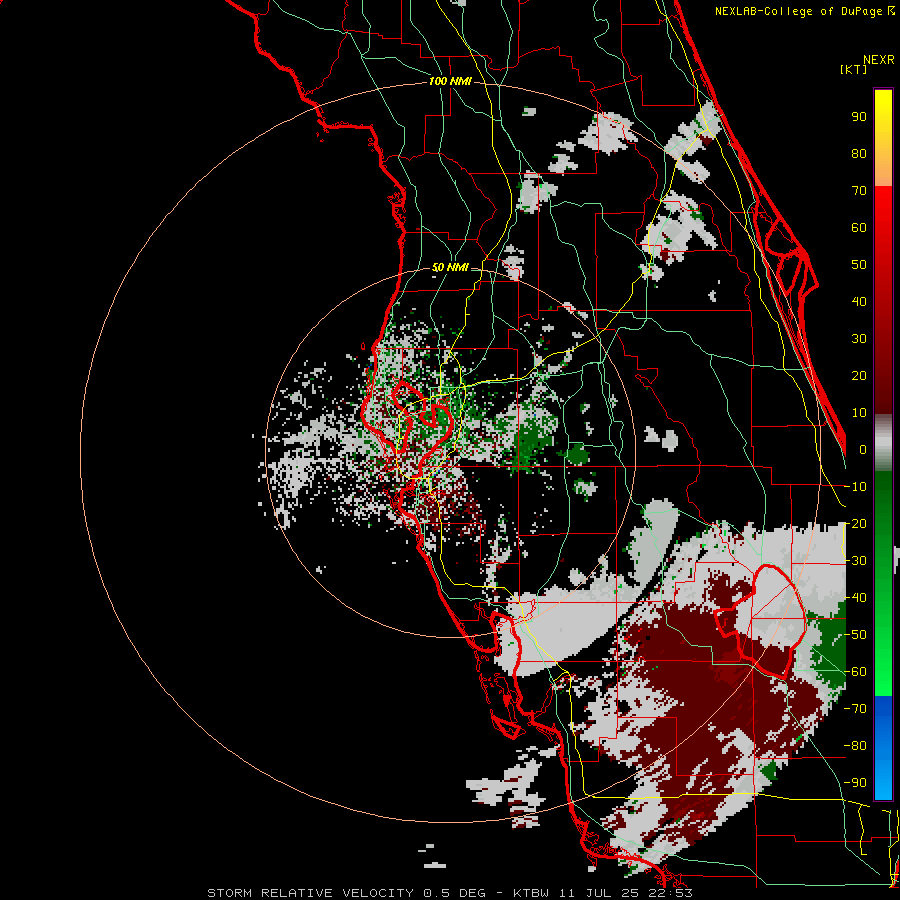Click the positive 10 scale value

859,413
